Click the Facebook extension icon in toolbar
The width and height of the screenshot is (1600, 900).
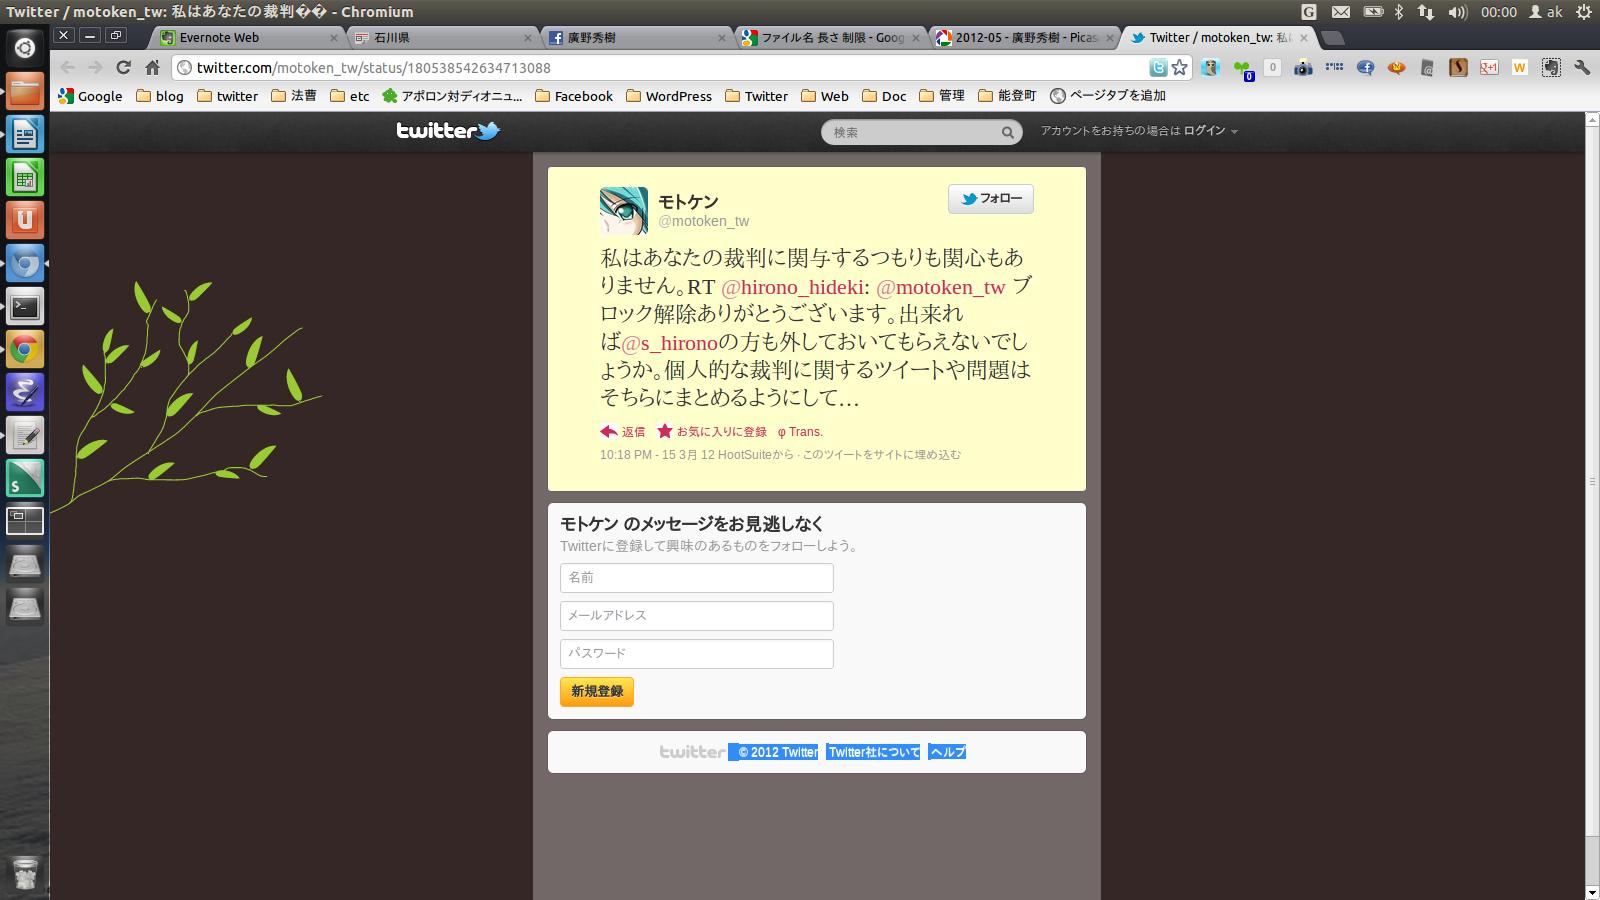coord(1365,67)
